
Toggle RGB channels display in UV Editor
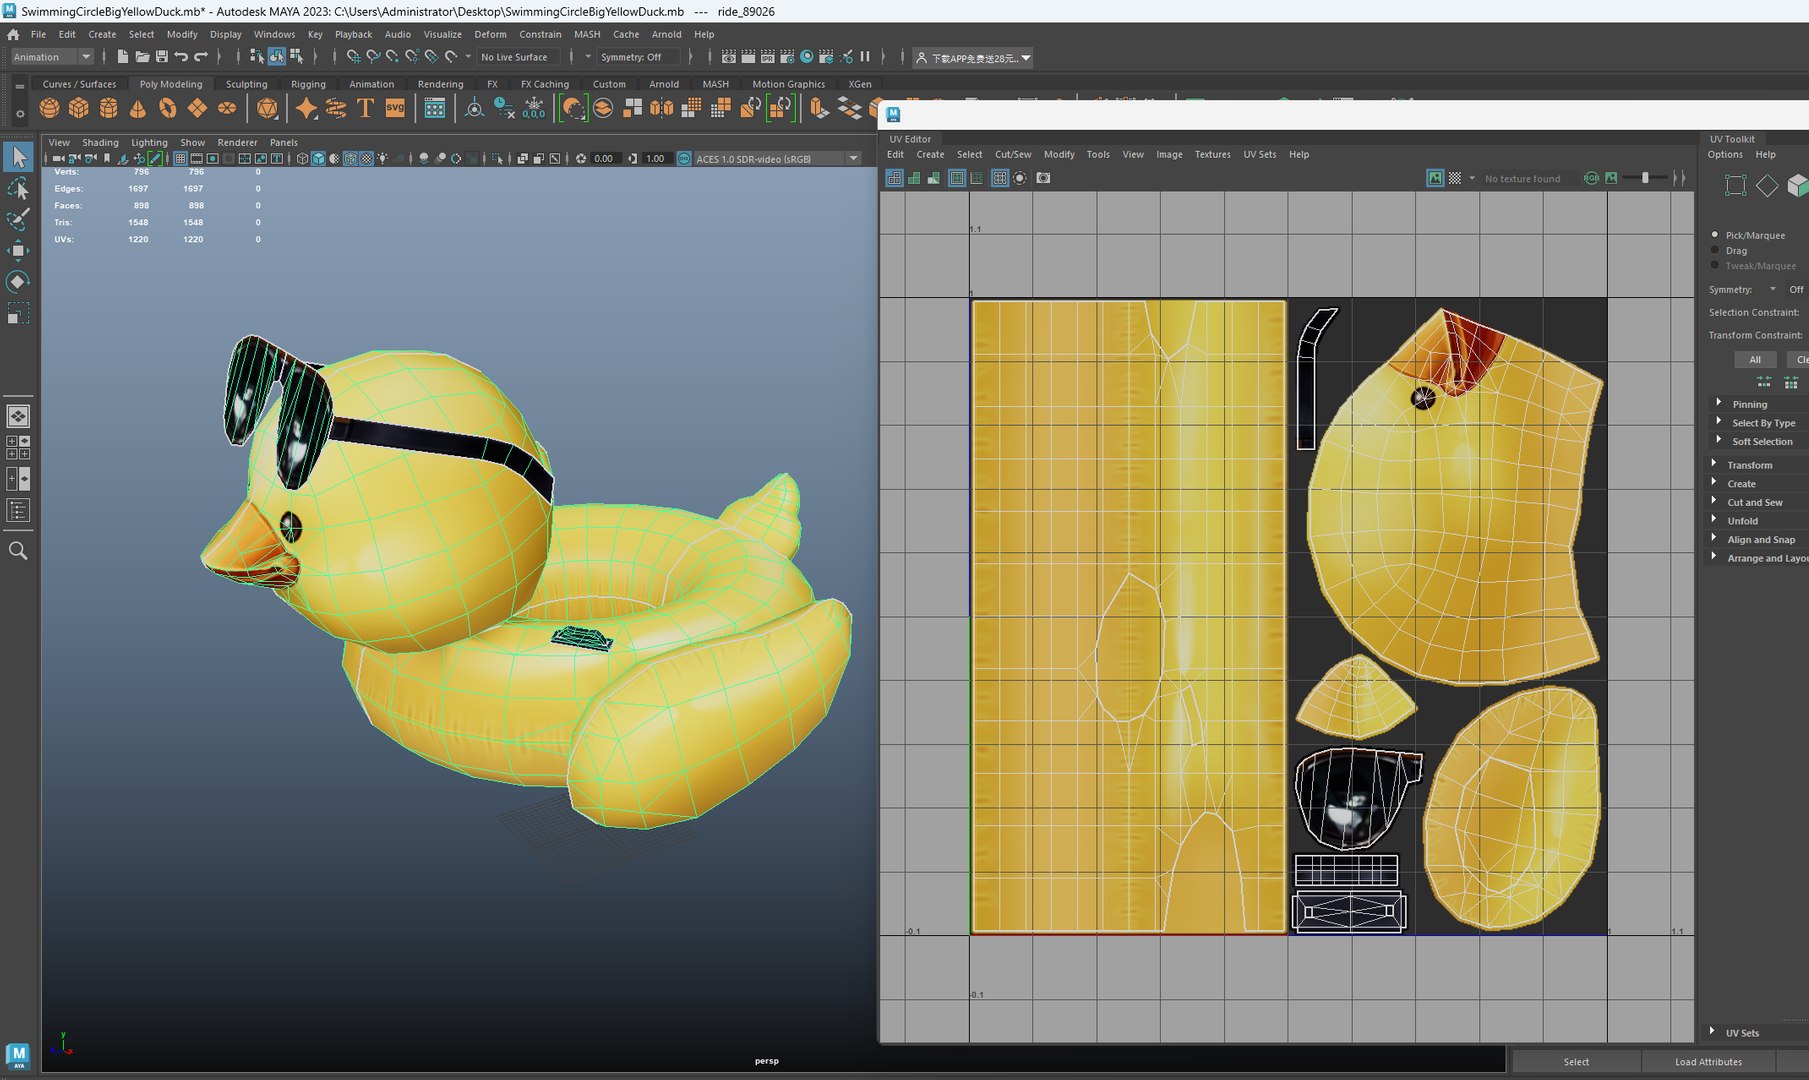pos(1591,178)
